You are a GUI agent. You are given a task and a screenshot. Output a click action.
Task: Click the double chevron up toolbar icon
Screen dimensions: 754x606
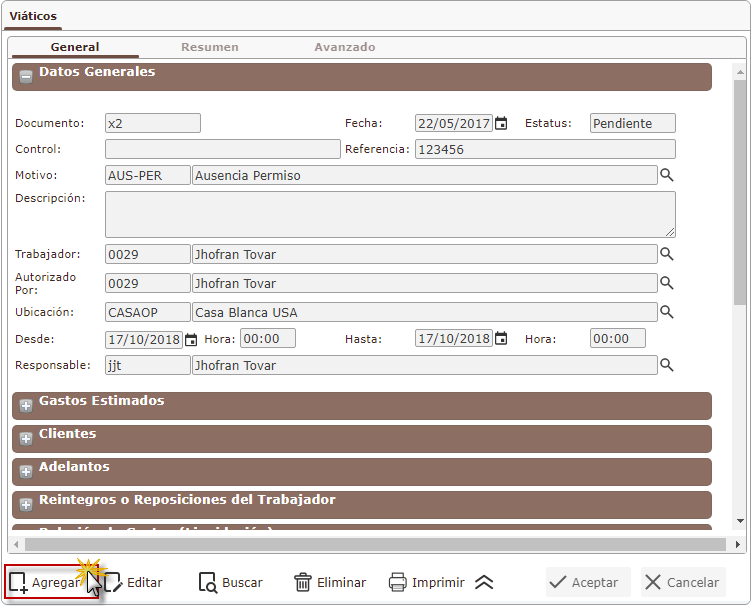pos(484,582)
